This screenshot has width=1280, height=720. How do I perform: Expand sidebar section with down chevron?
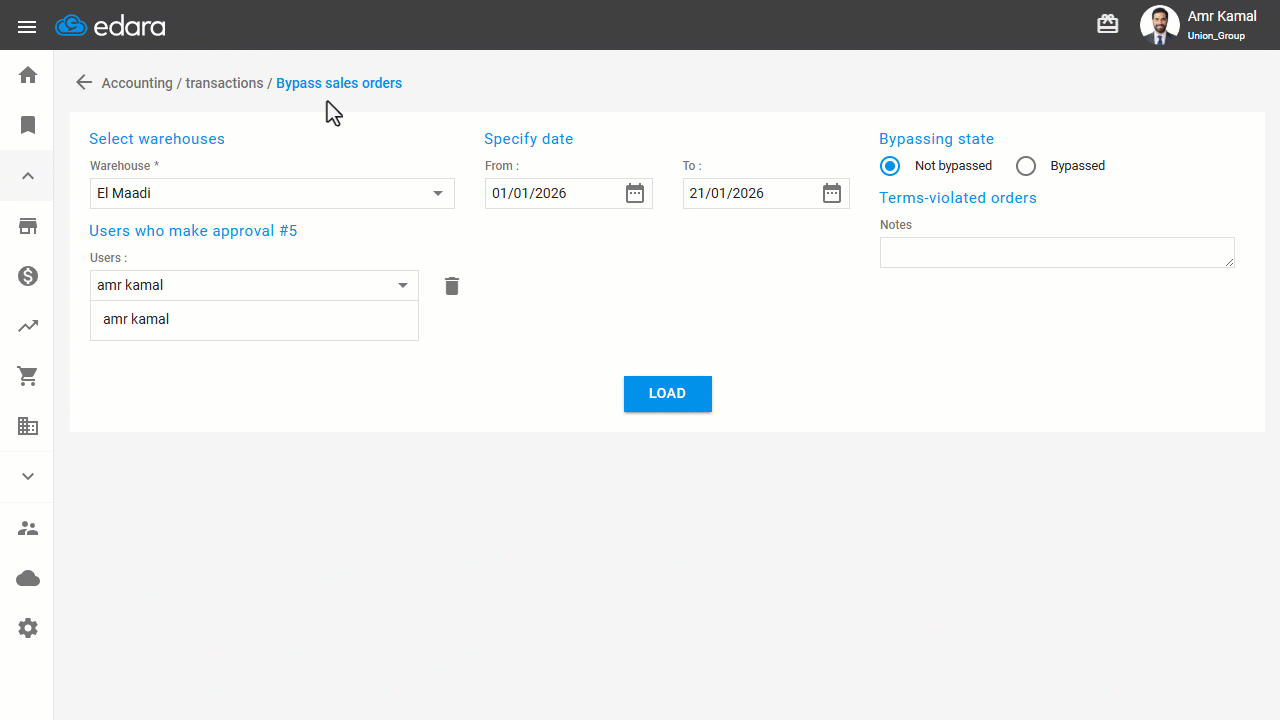point(28,477)
